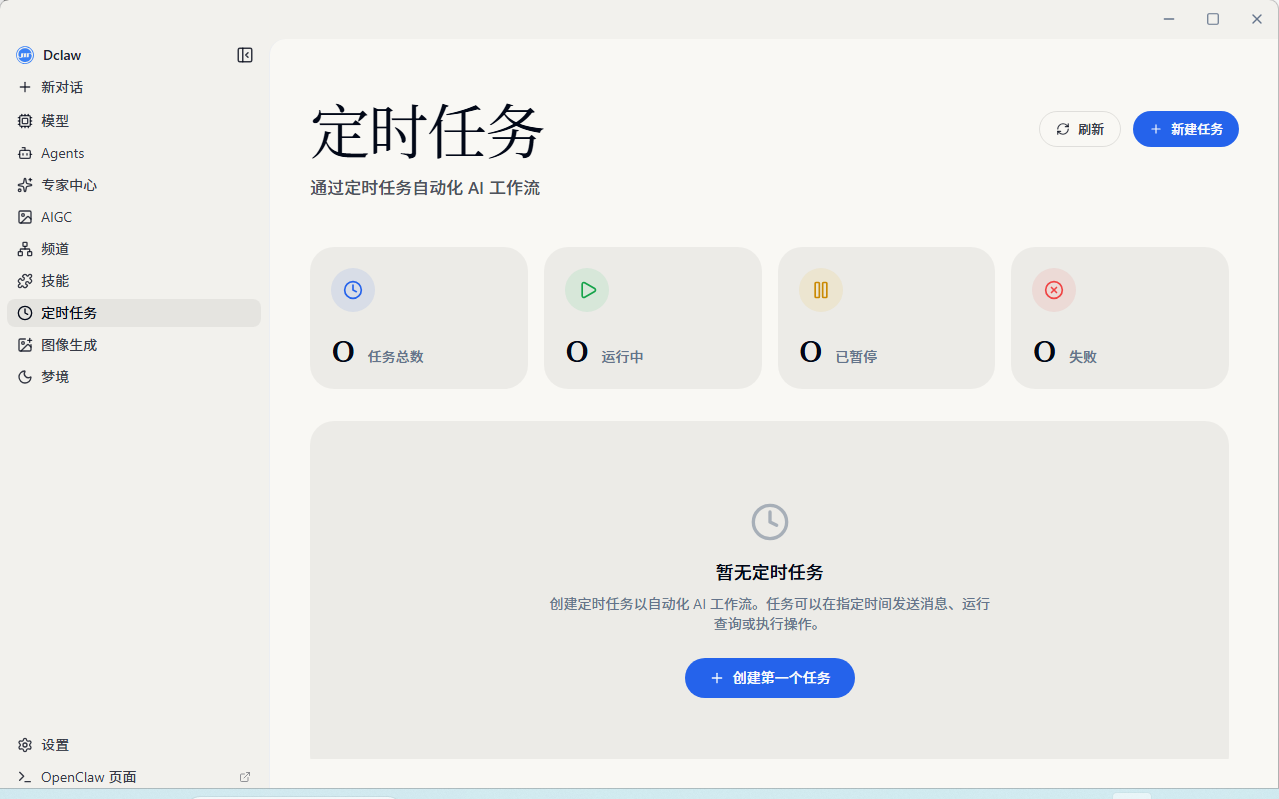1279x799 pixels.
Task: Click the moon icon beside 梦境
Action: pyautogui.click(x=25, y=377)
